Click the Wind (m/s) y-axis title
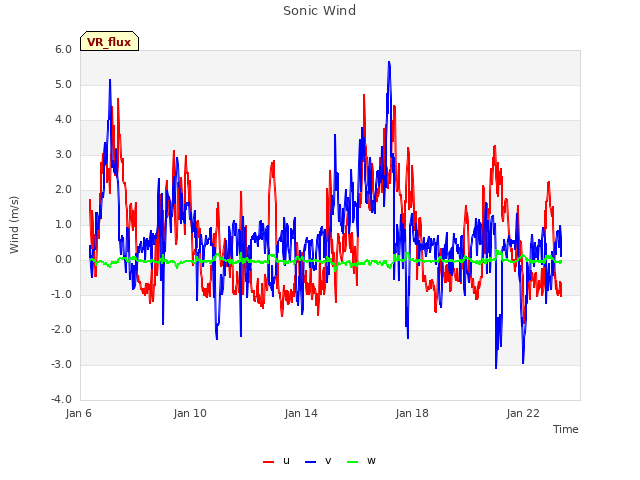The image size is (640, 480). click(14, 225)
